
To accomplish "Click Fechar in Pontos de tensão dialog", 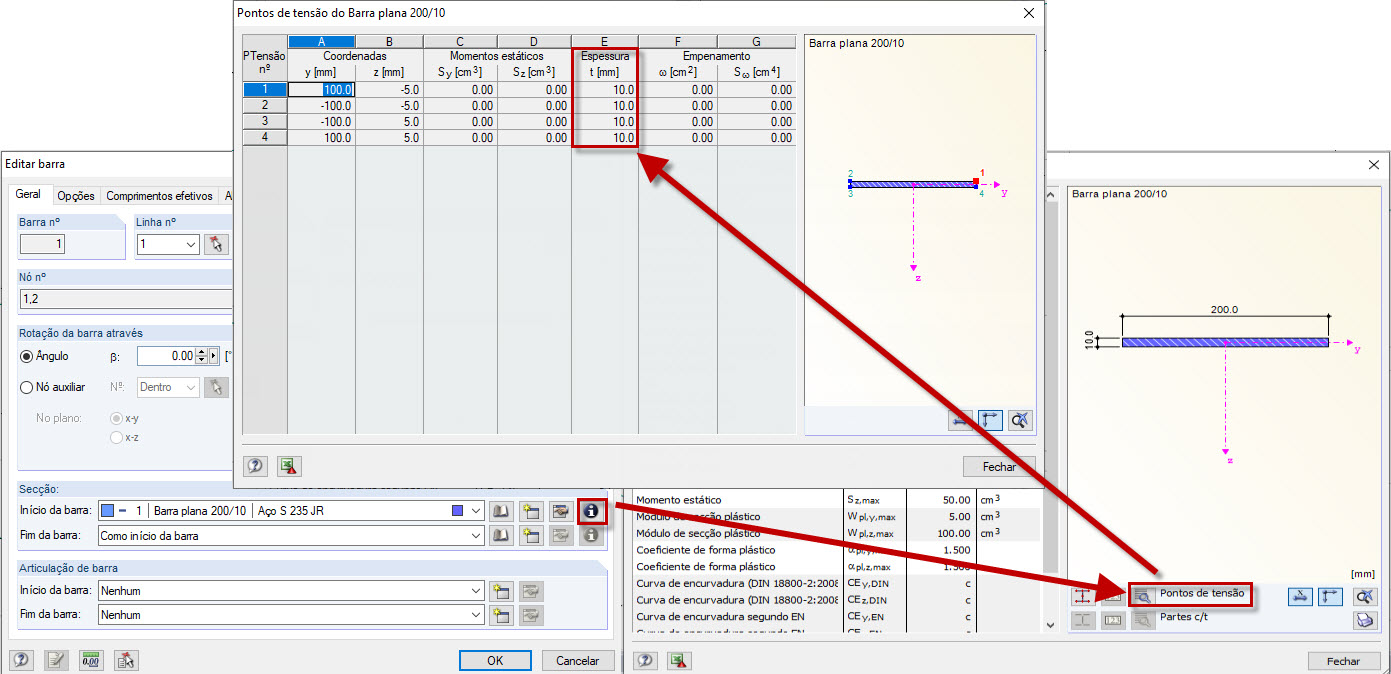I will pyautogui.click(x=999, y=466).
